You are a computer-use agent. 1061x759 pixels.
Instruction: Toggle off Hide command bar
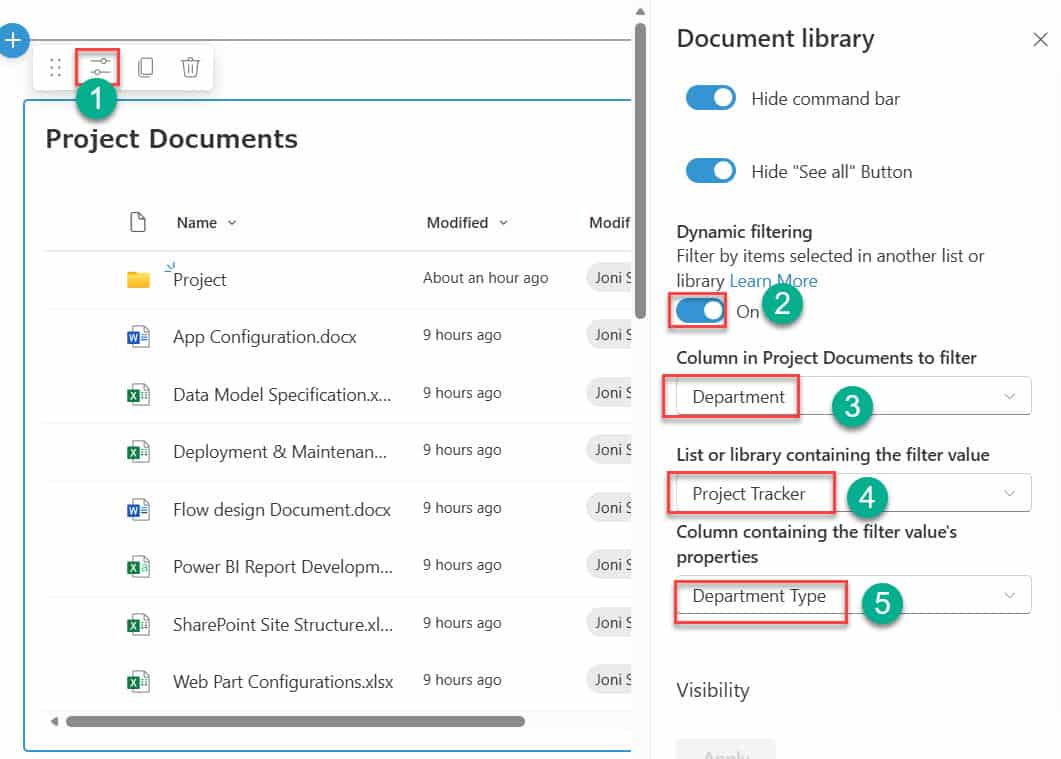710,98
